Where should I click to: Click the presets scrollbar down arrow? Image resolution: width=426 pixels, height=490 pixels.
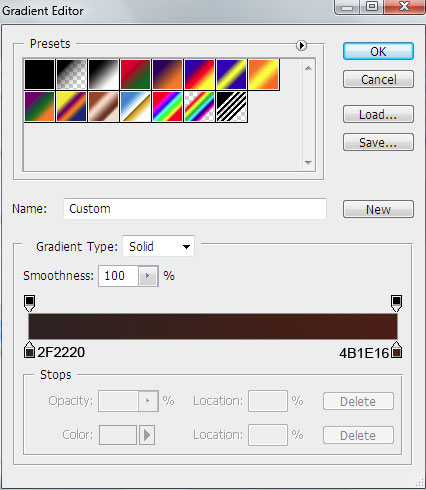point(308,163)
